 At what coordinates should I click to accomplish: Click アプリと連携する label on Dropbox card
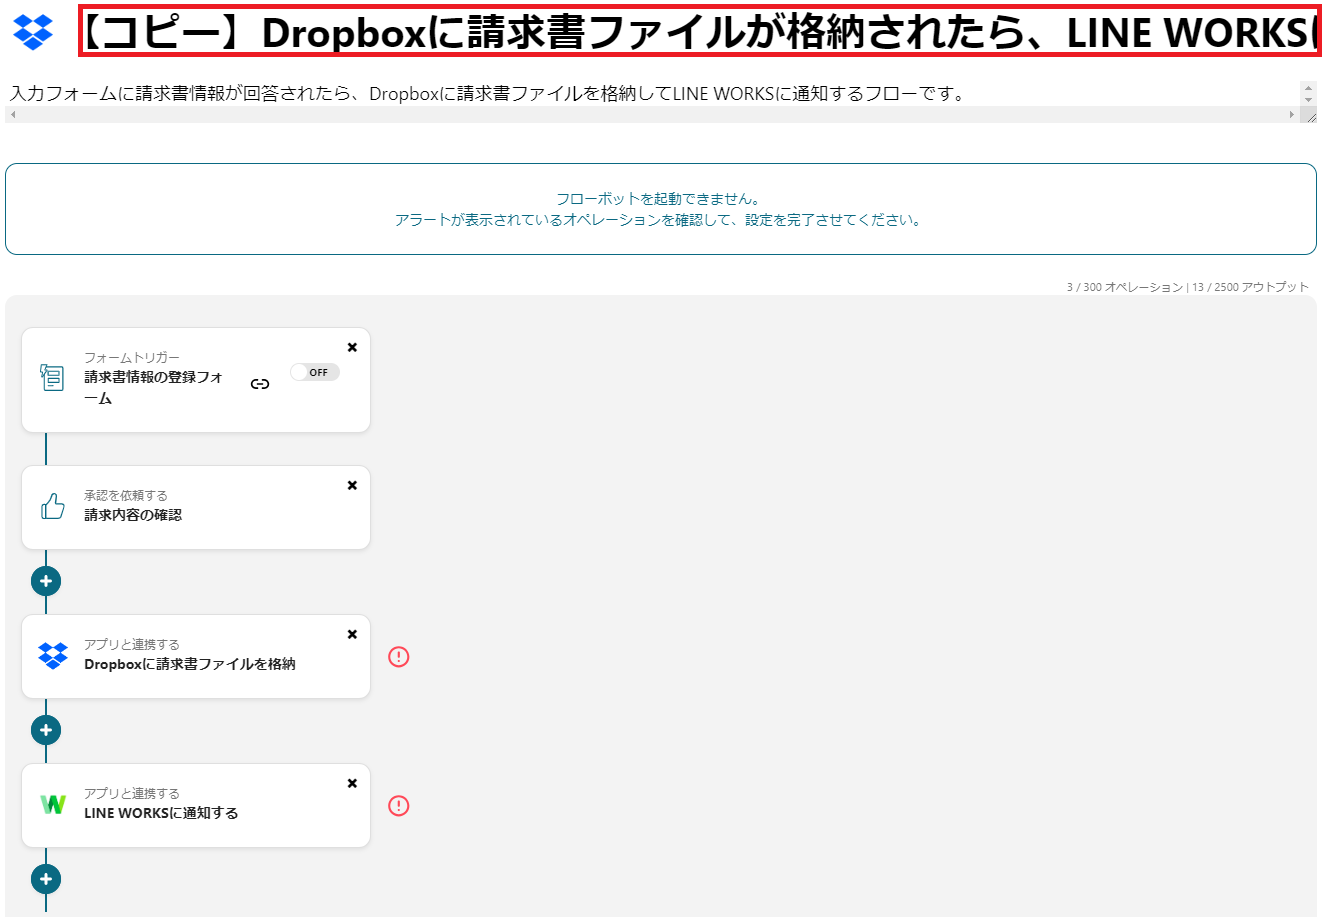[x=132, y=645]
